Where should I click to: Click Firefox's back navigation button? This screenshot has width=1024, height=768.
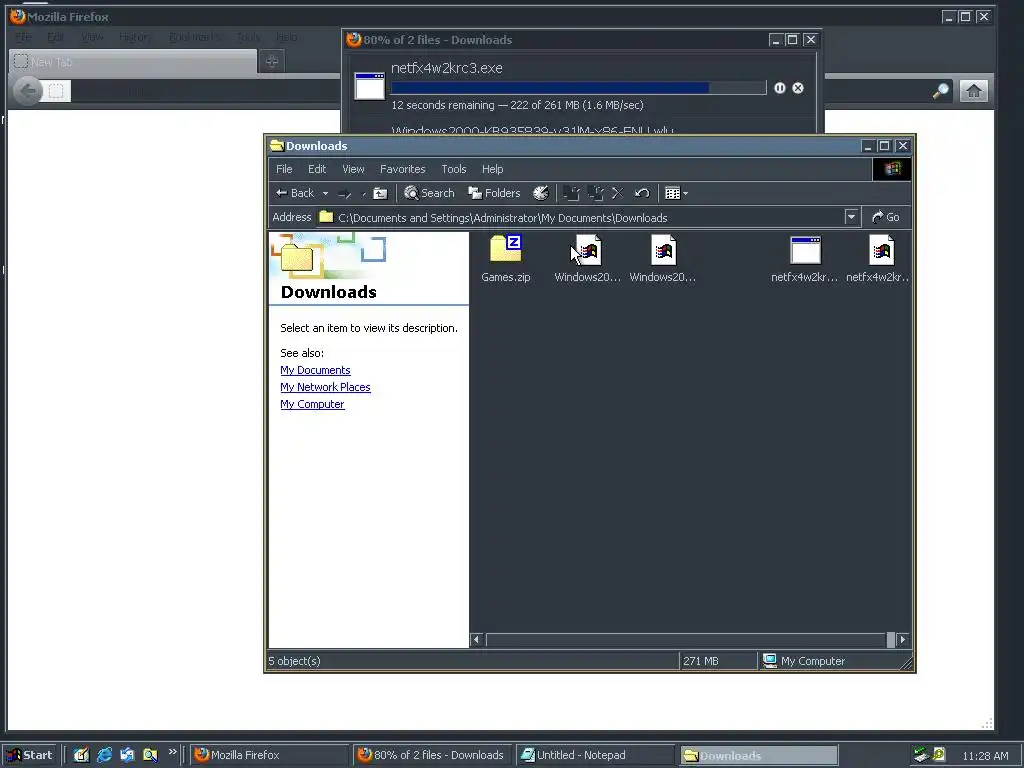(x=27, y=91)
